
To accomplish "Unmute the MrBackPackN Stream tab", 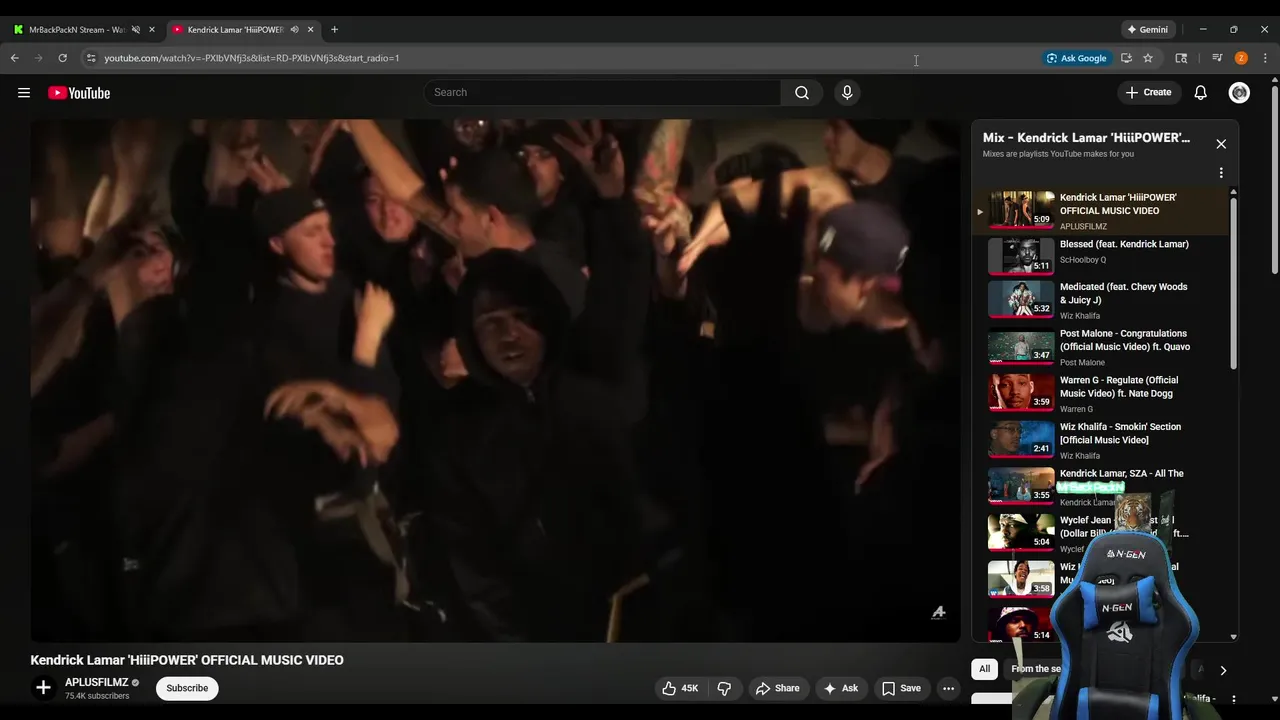I will click(136, 30).
